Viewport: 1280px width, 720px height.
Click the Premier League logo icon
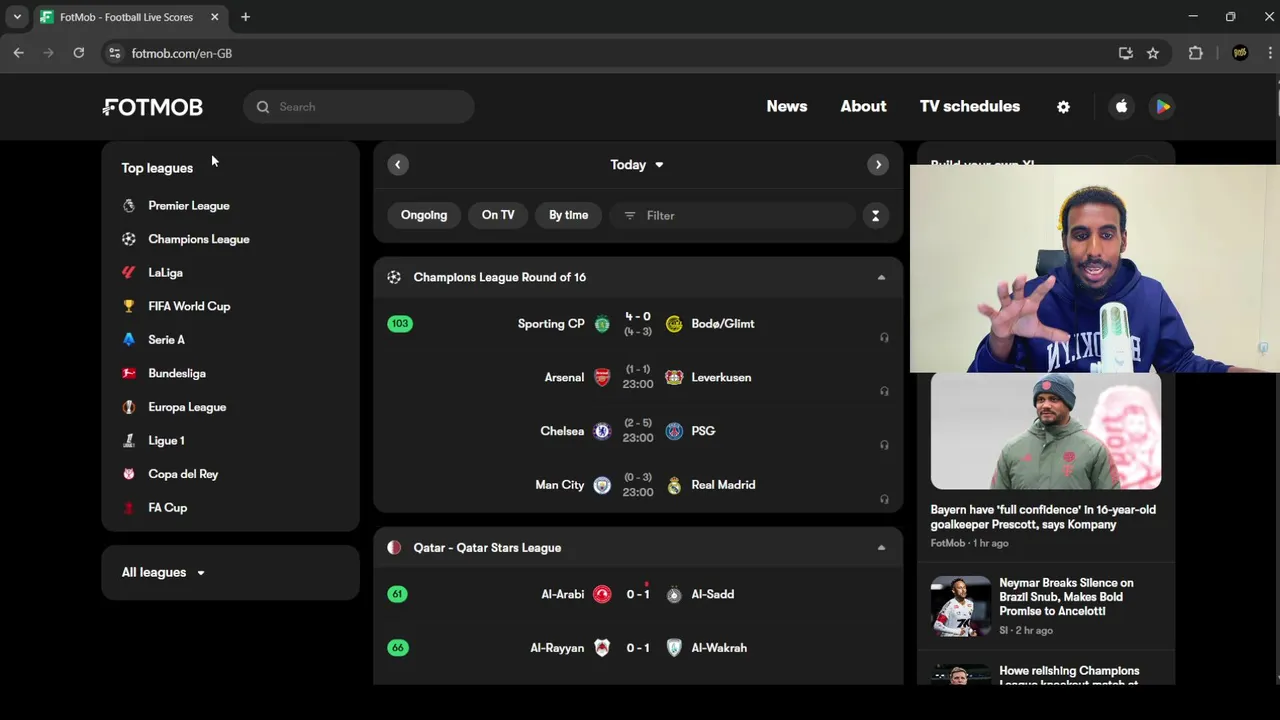tap(129, 206)
